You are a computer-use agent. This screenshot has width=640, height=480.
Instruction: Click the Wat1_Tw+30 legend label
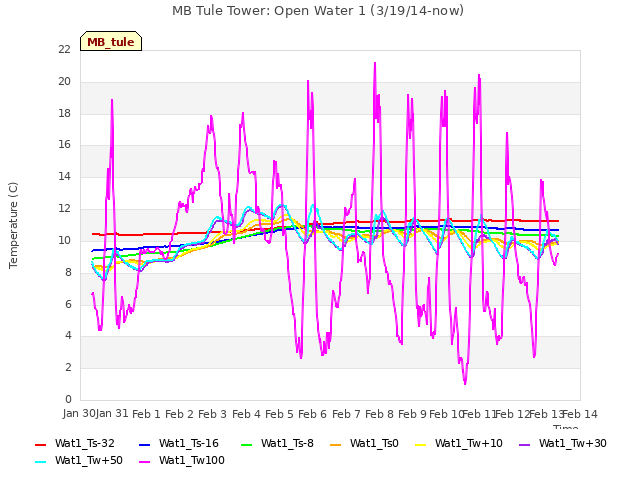573,444
